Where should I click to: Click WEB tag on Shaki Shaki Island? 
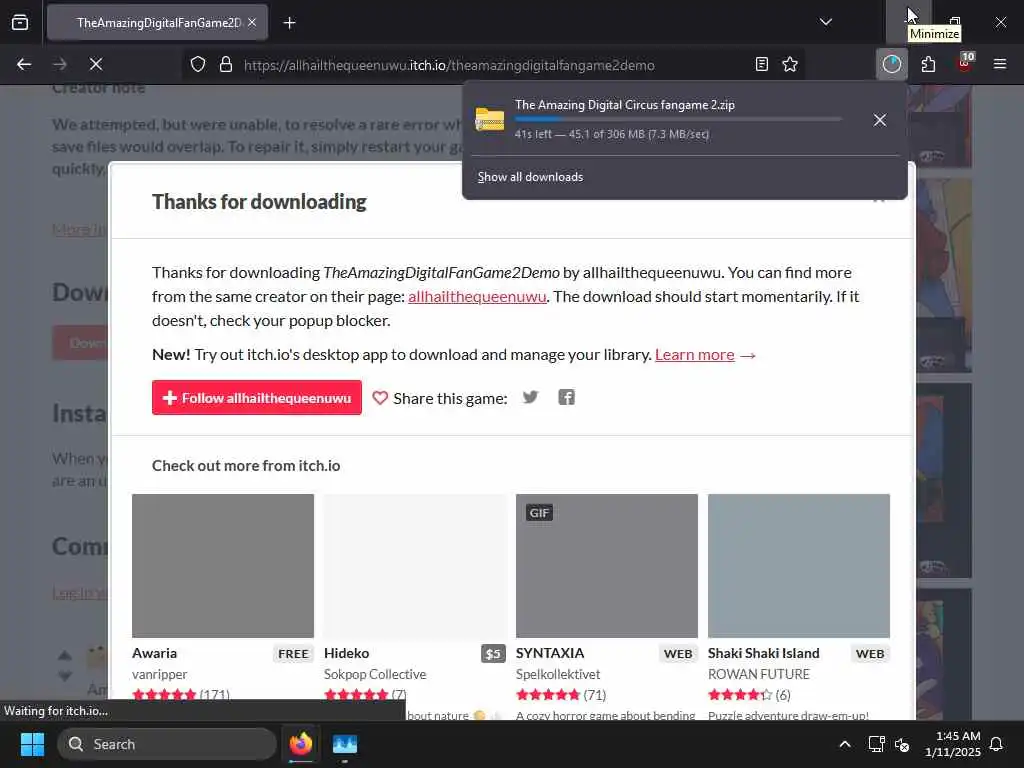[870, 654]
